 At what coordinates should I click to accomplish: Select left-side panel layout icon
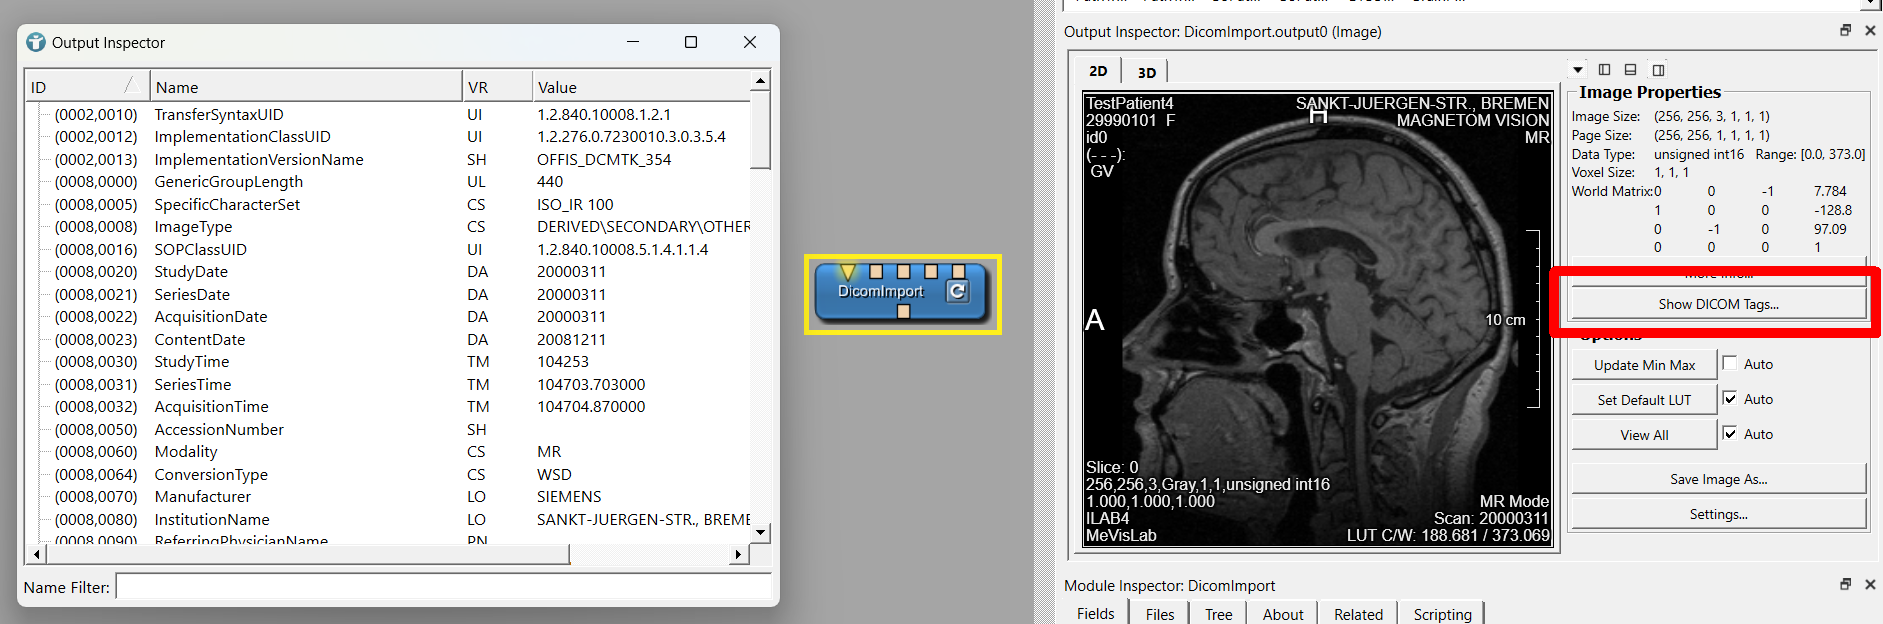[x=1604, y=70]
